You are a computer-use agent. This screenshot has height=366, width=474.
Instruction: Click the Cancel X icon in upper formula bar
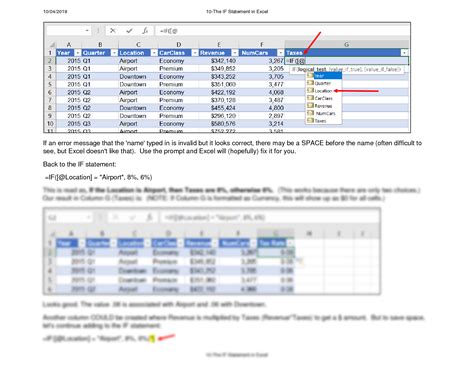tap(113, 31)
